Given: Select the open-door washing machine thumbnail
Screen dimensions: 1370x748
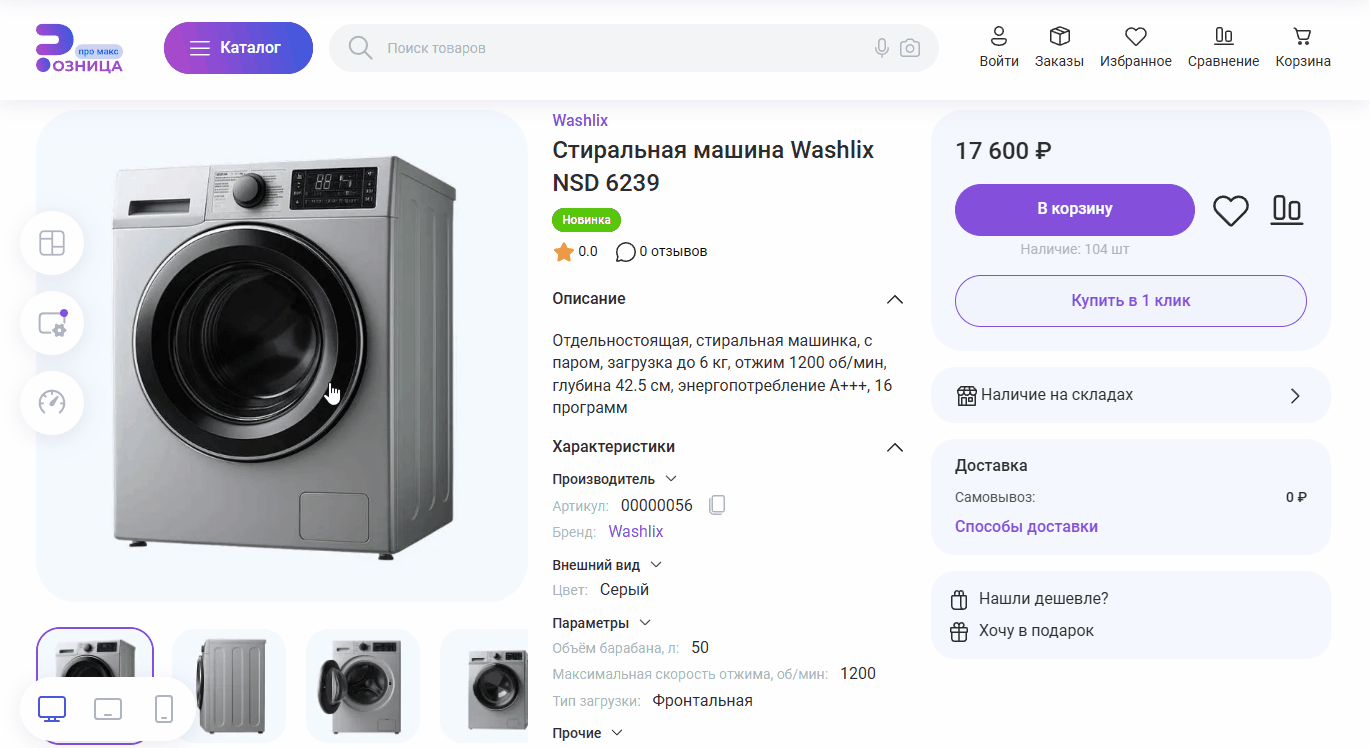Looking at the screenshot, I should [362, 686].
